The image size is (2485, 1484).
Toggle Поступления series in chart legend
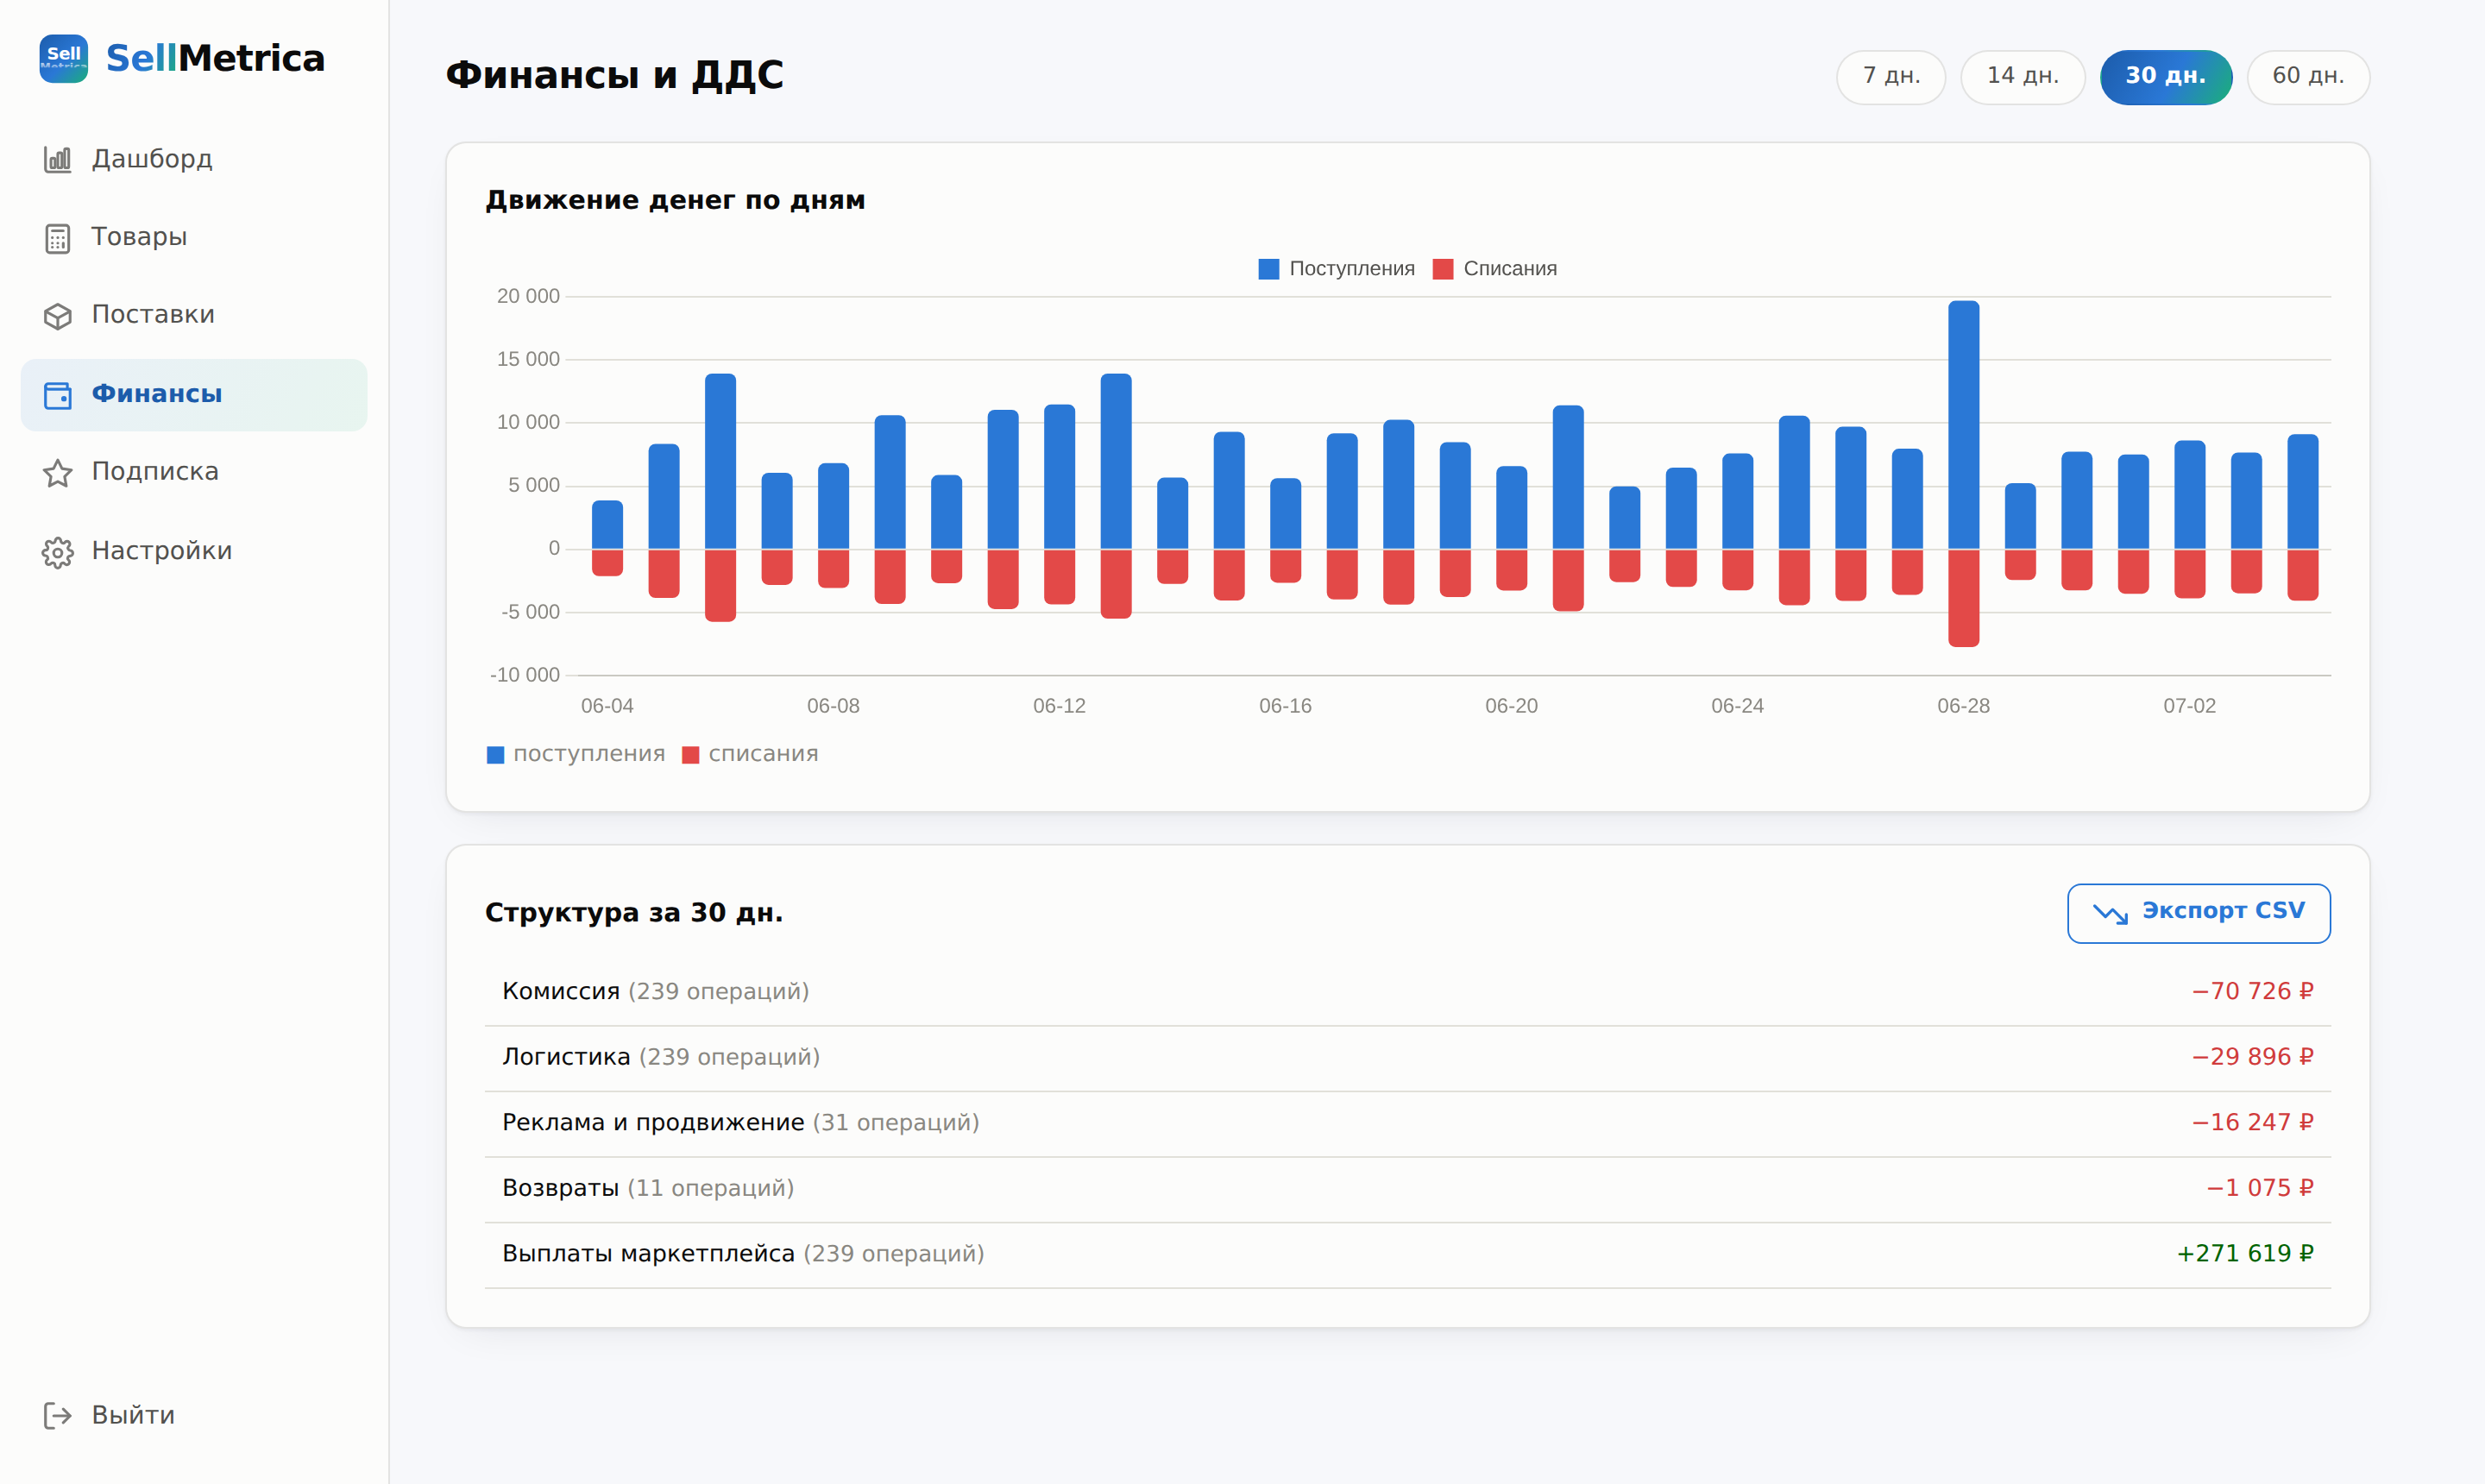[1336, 269]
